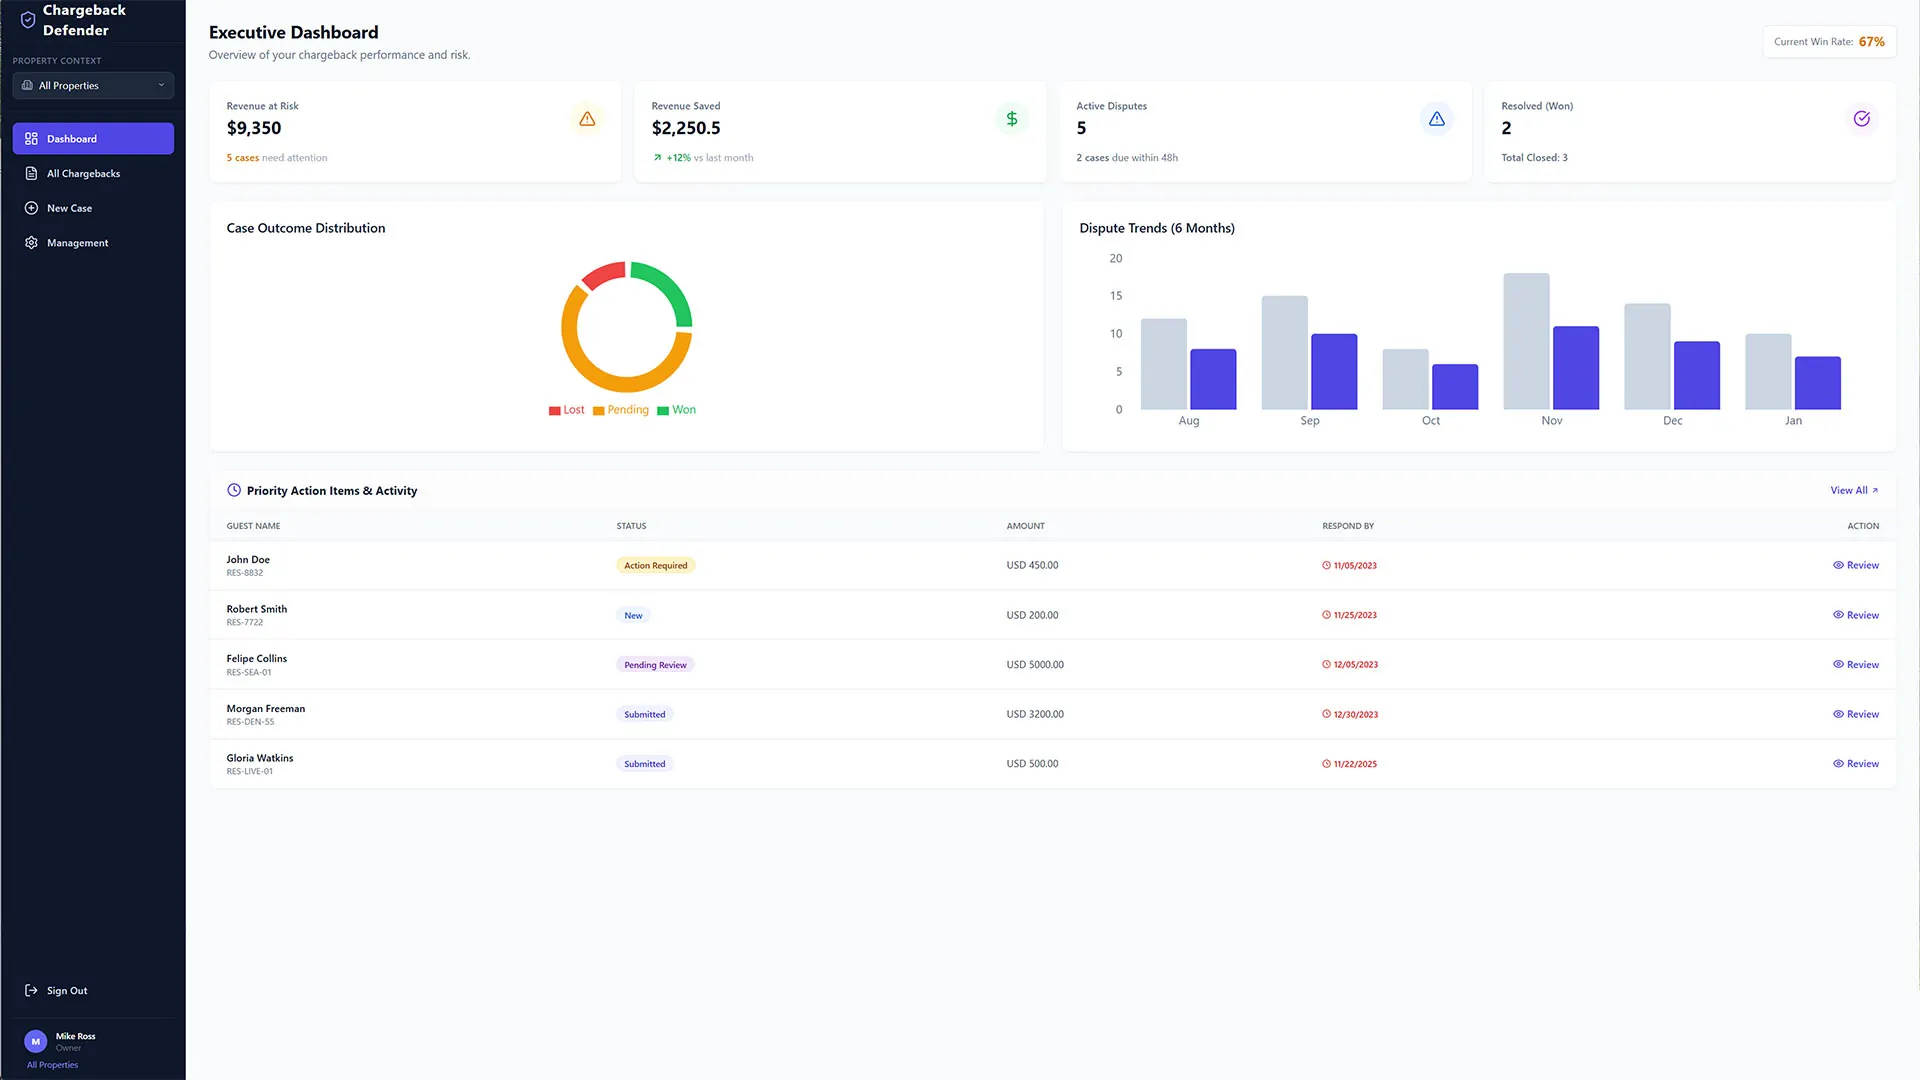1920x1080 pixels.
Task: Review Morgan Freeman's chargeback case
Action: (x=1856, y=715)
